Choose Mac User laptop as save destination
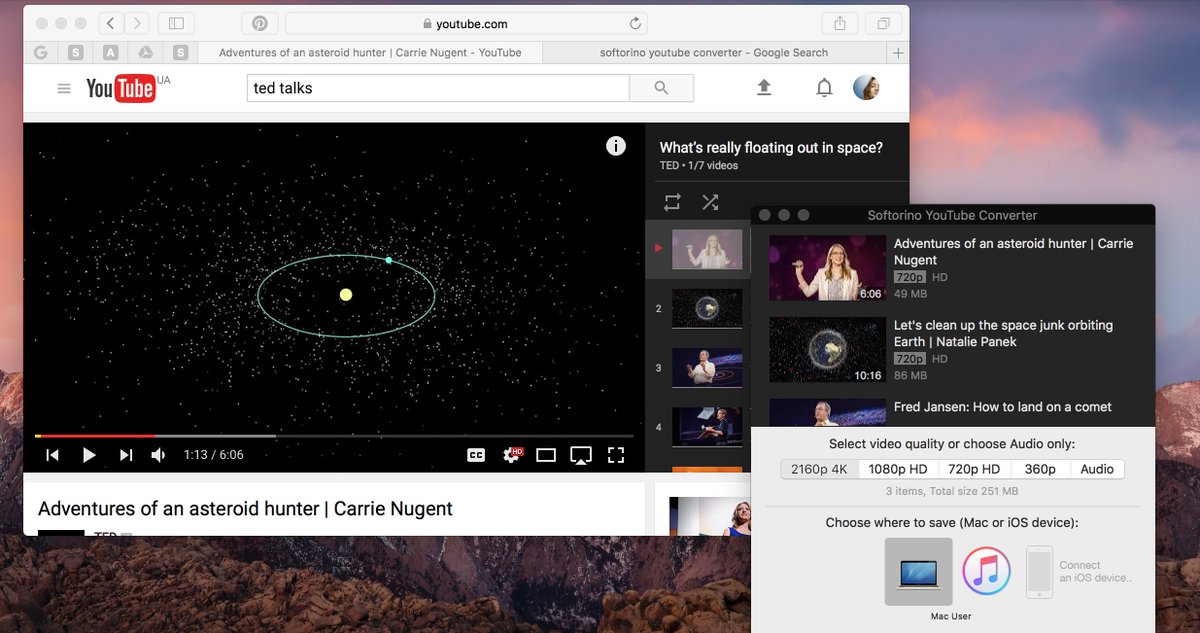The width and height of the screenshot is (1200, 633). [x=919, y=572]
